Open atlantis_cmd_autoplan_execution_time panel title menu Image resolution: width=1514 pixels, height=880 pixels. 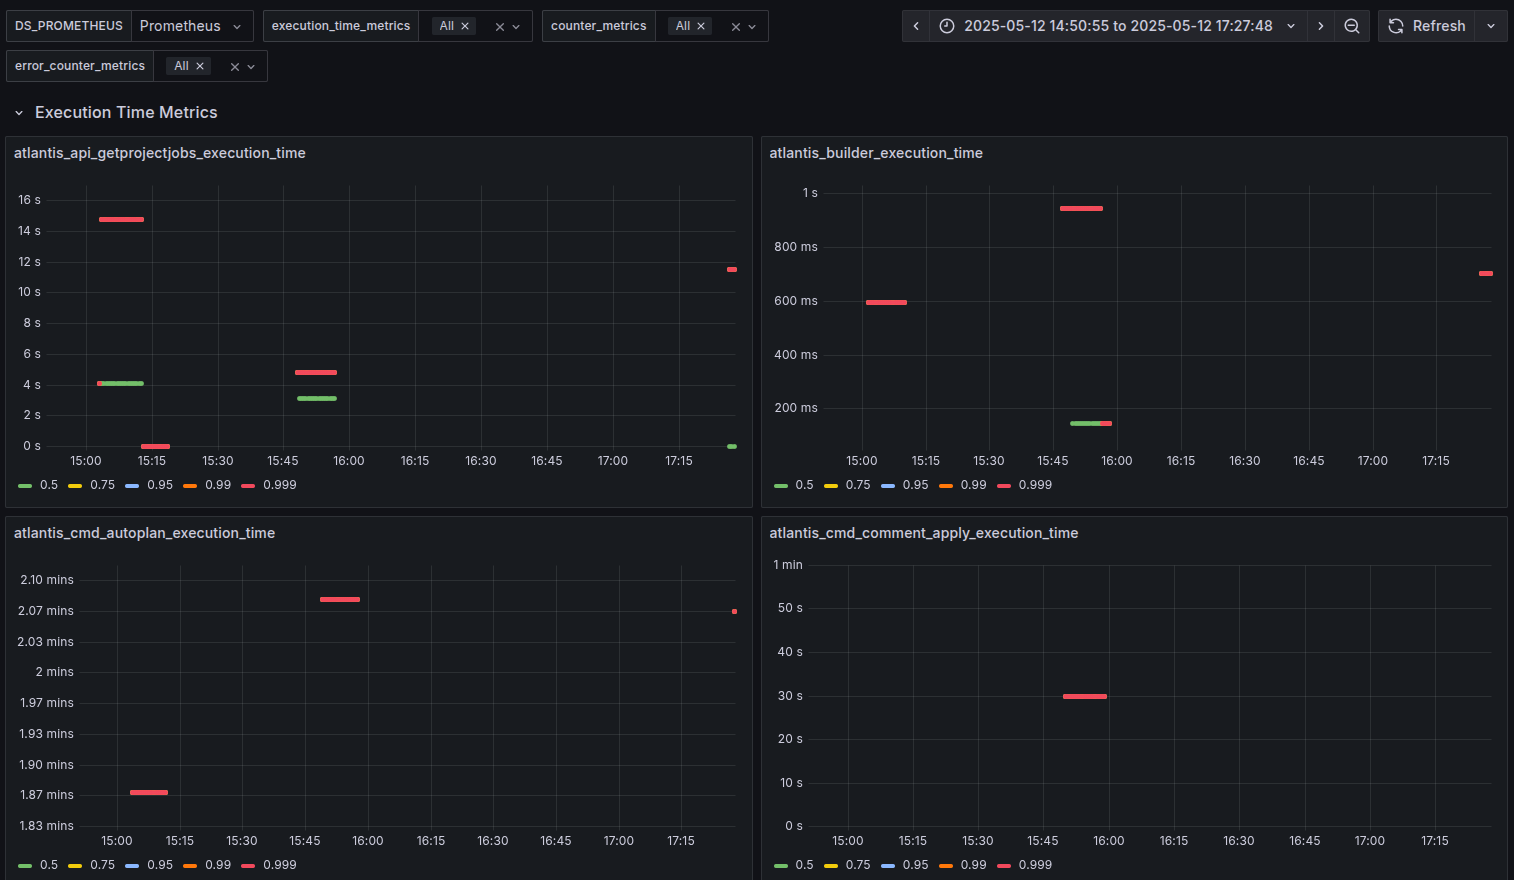(144, 533)
